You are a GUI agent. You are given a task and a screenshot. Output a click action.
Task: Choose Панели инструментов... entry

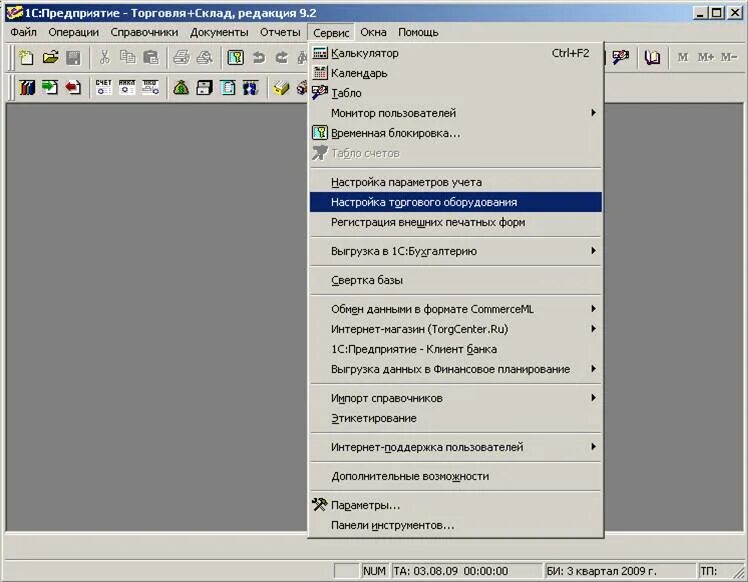pyautogui.click(x=456, y=525)
